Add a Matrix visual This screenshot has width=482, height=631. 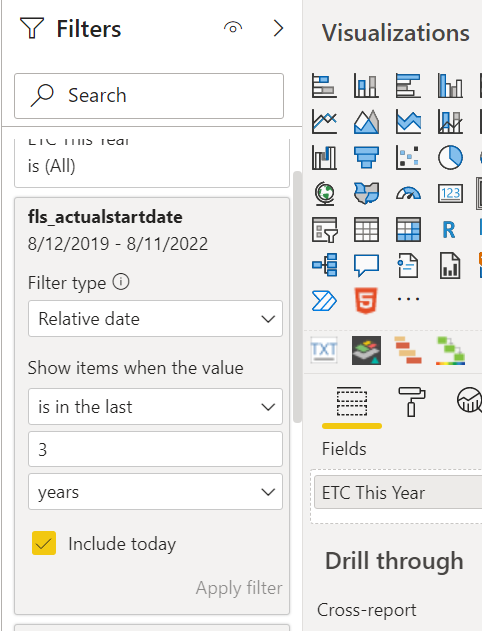tap(408, 229)
